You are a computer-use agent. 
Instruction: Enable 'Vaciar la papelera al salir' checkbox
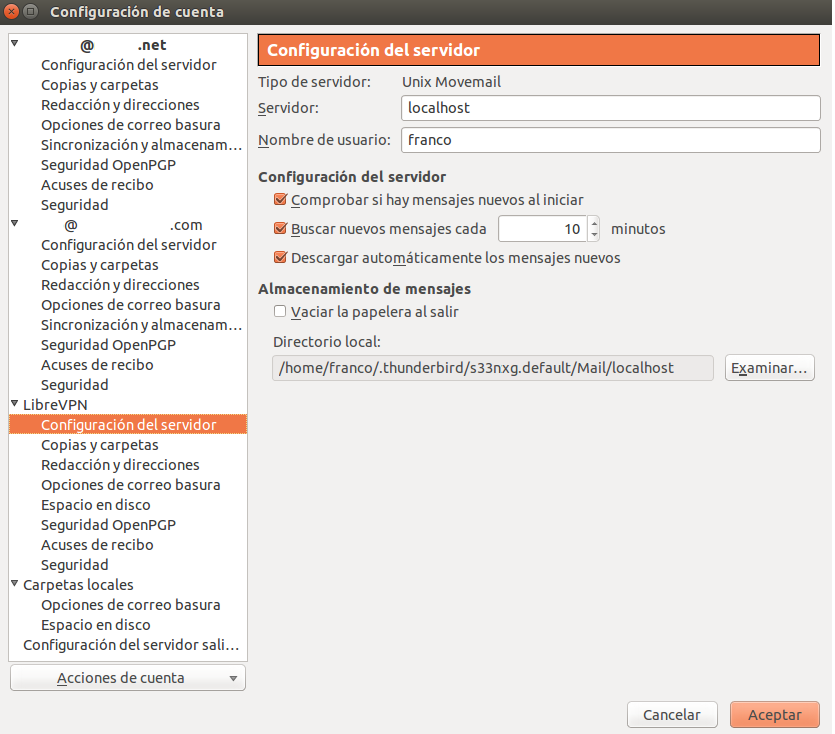tap(280, 312)
